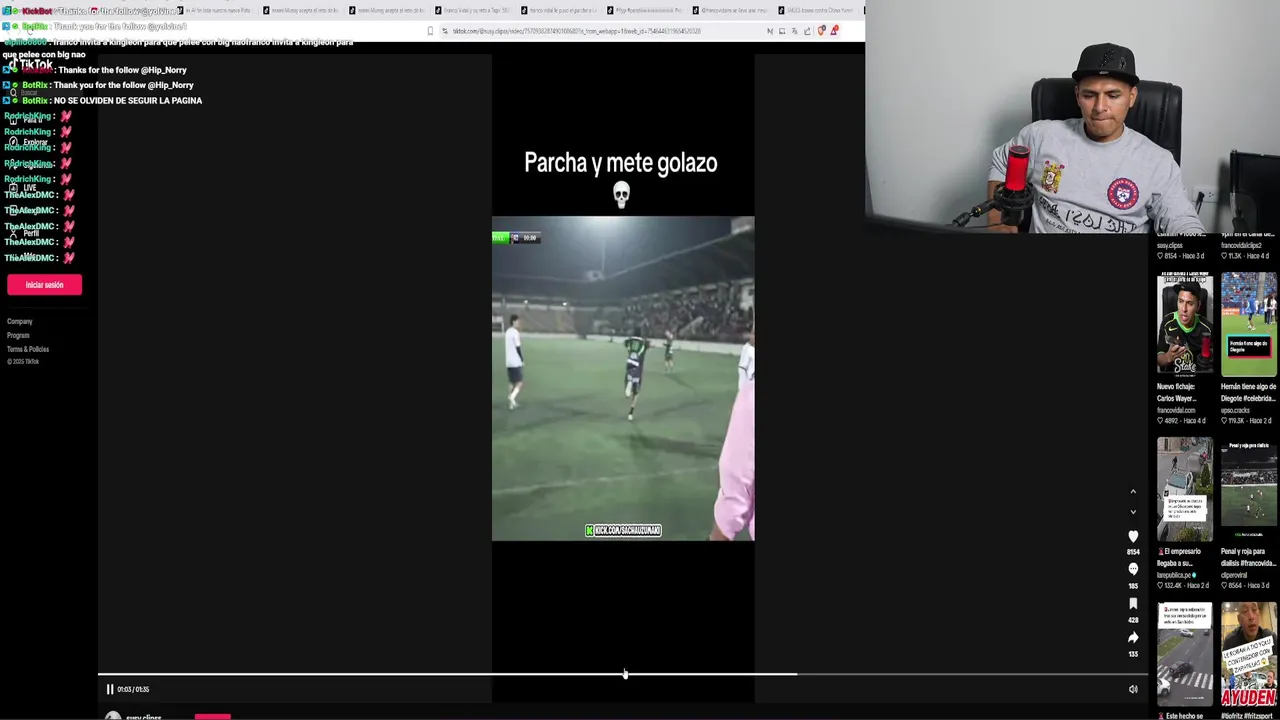Open the AYUDEN video thumbnail
Image resolution: width=1280 pixels, height=720 pixels.
point(1248,654)
